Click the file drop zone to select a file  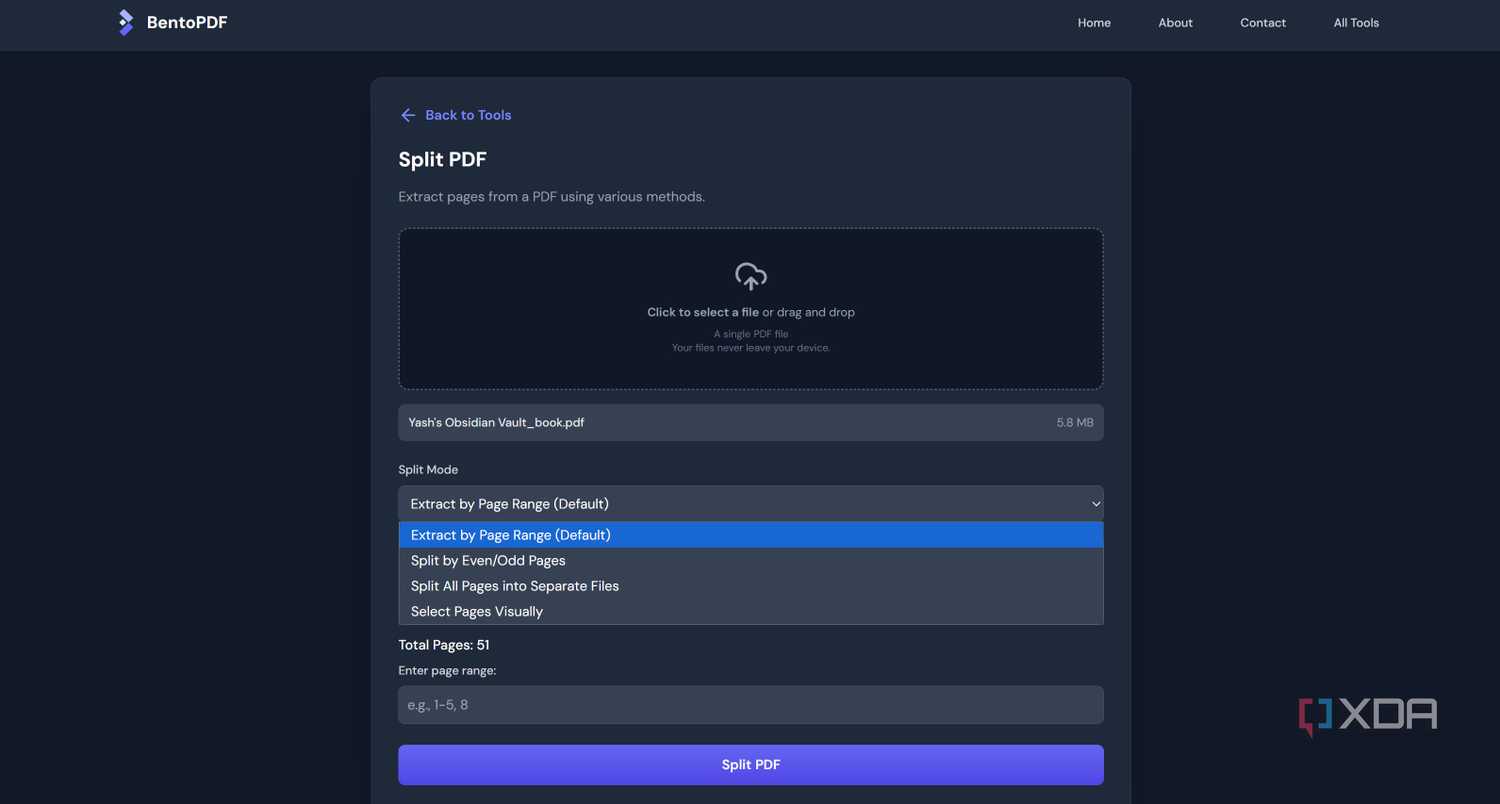tap(751, 309)
